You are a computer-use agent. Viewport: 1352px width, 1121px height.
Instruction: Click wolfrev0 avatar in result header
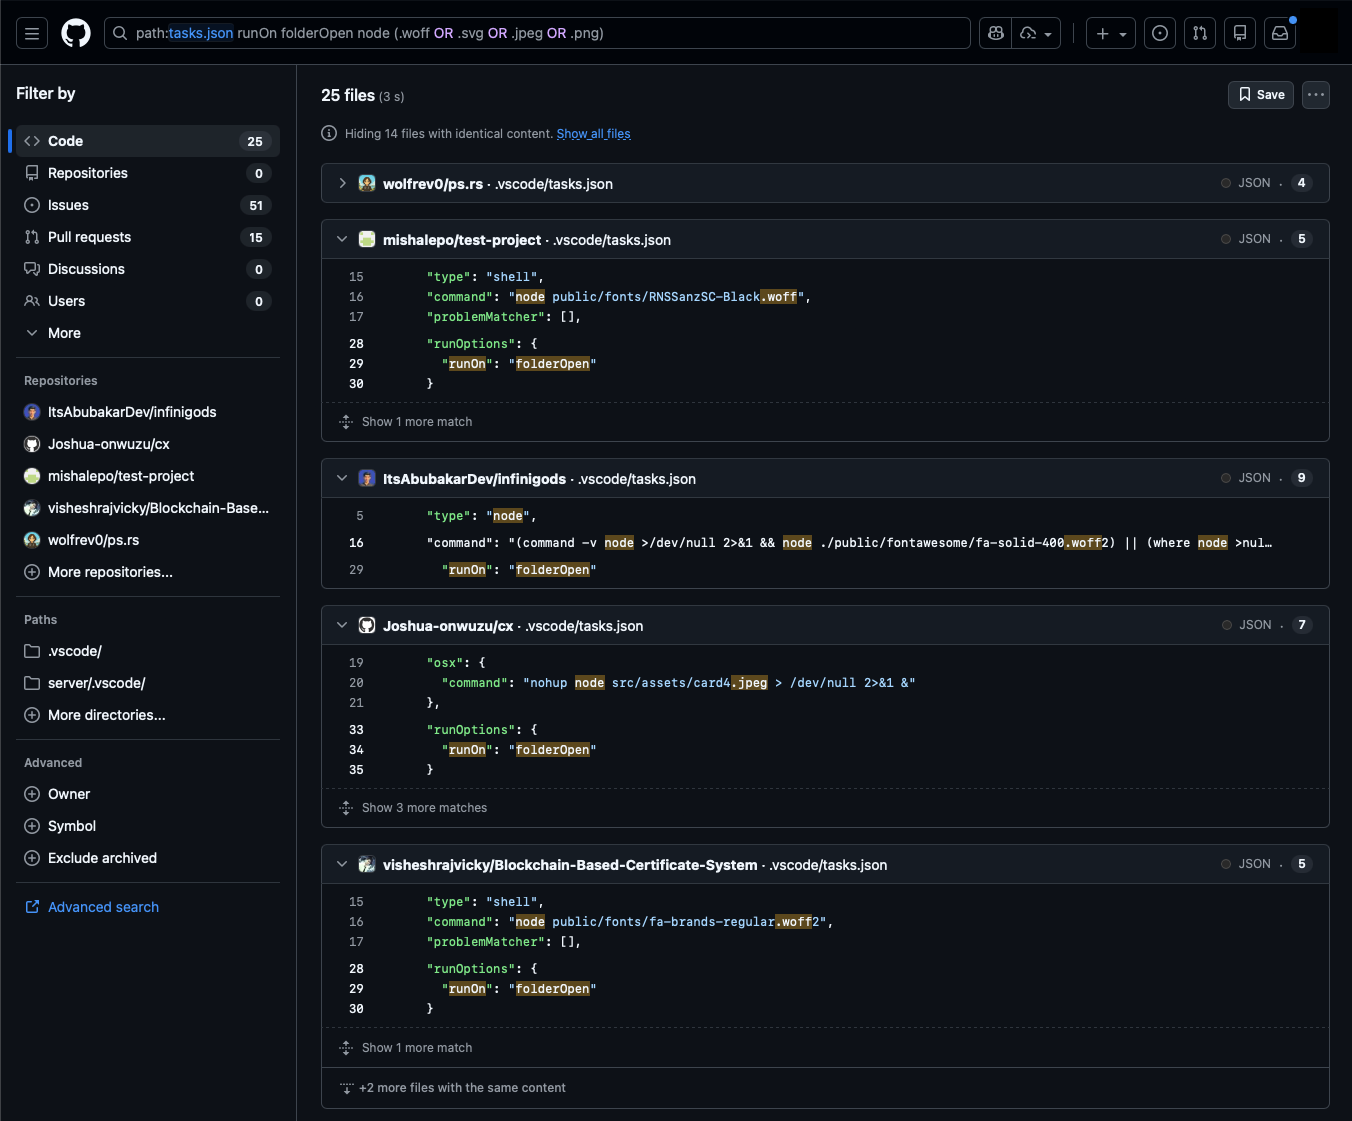[367, 183]
